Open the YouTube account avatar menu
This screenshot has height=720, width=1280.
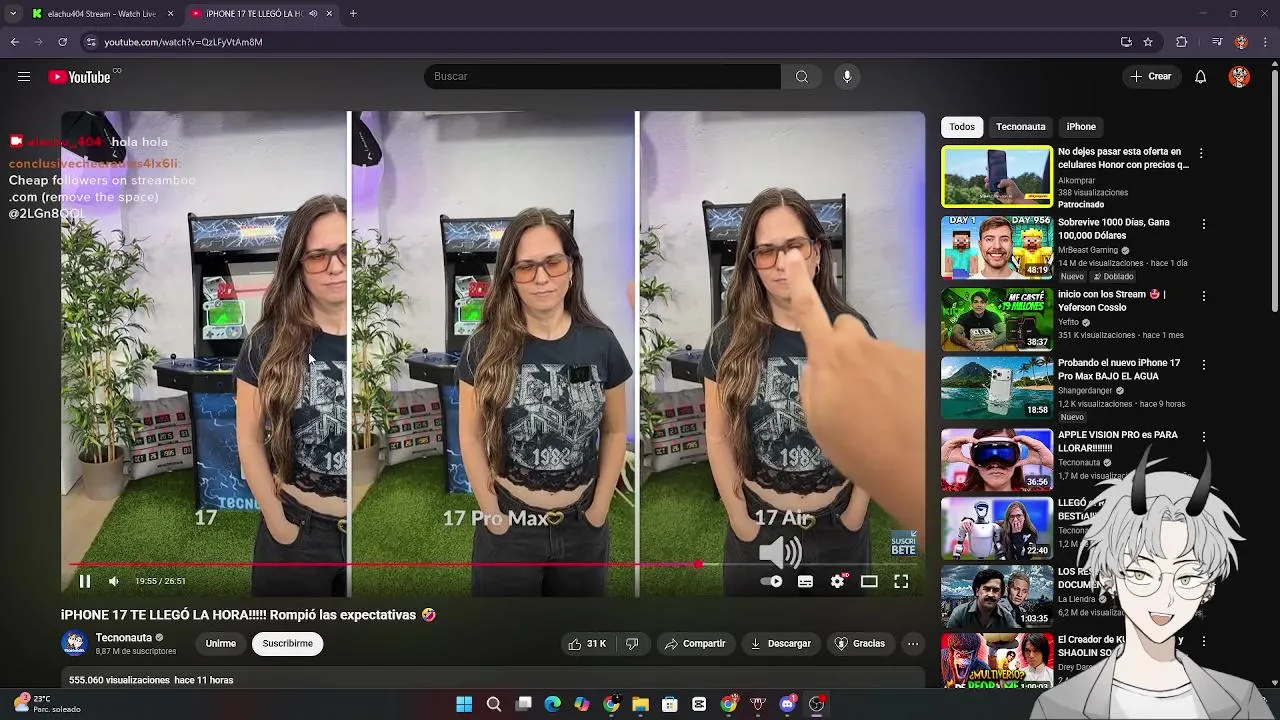coord(1239,77)
